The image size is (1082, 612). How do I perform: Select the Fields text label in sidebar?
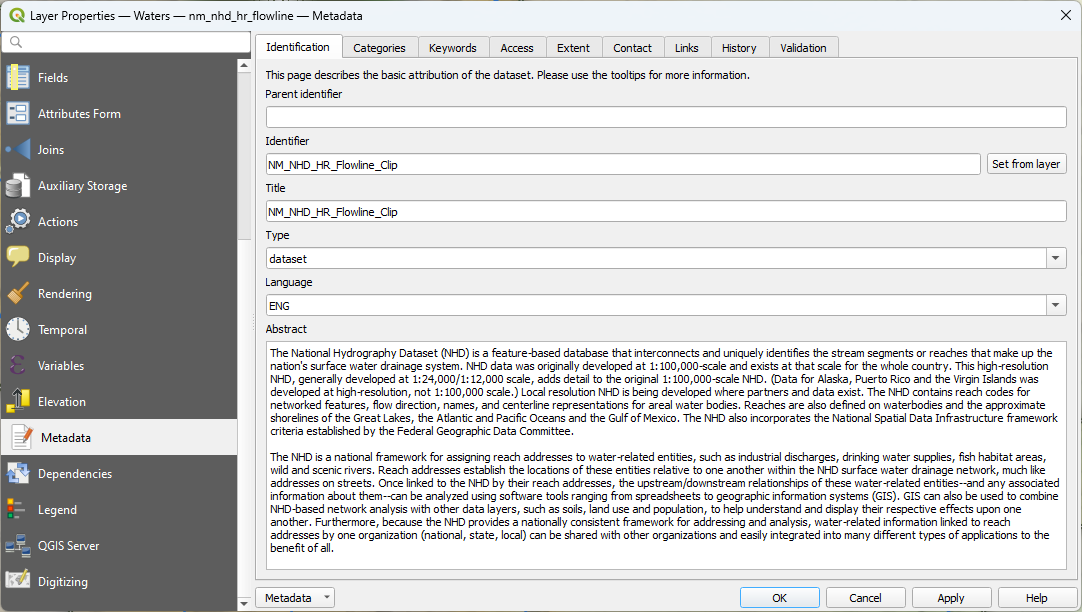pos(53,78)
